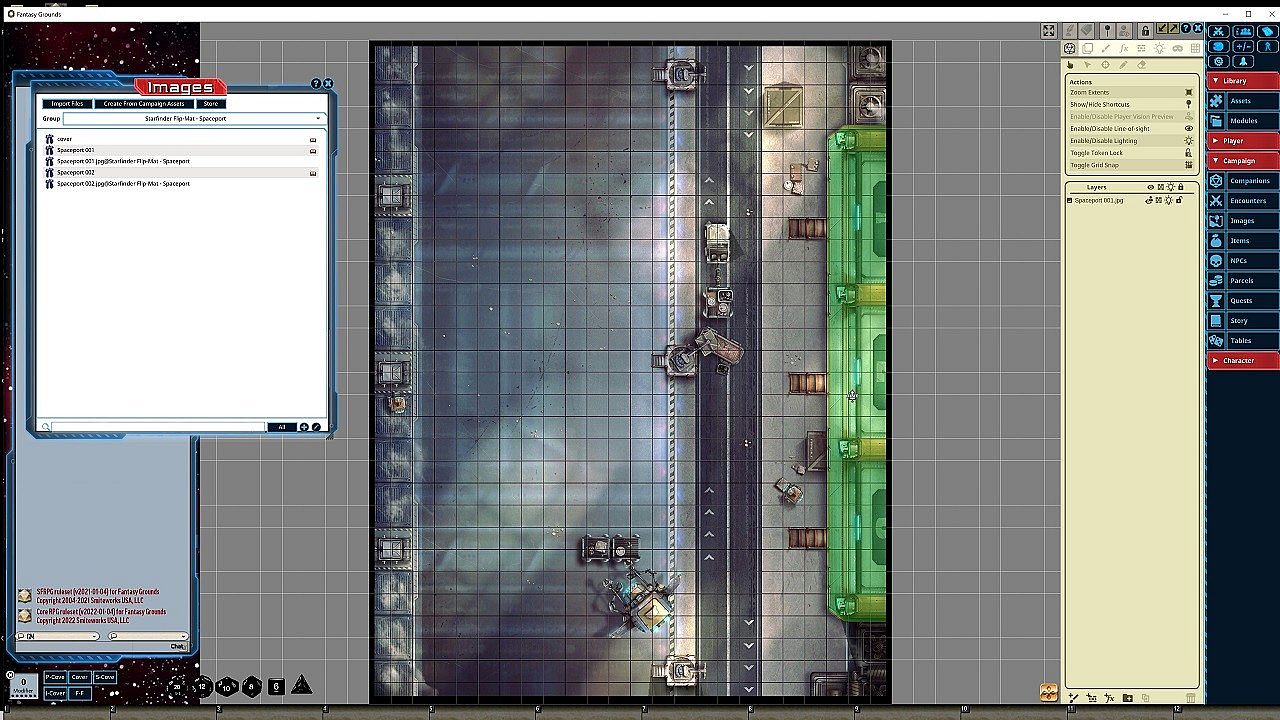Open the mask vision tab icon
Image resolution: width=1280 pixels, height=720 pixels.
[x=1177, y=48]
